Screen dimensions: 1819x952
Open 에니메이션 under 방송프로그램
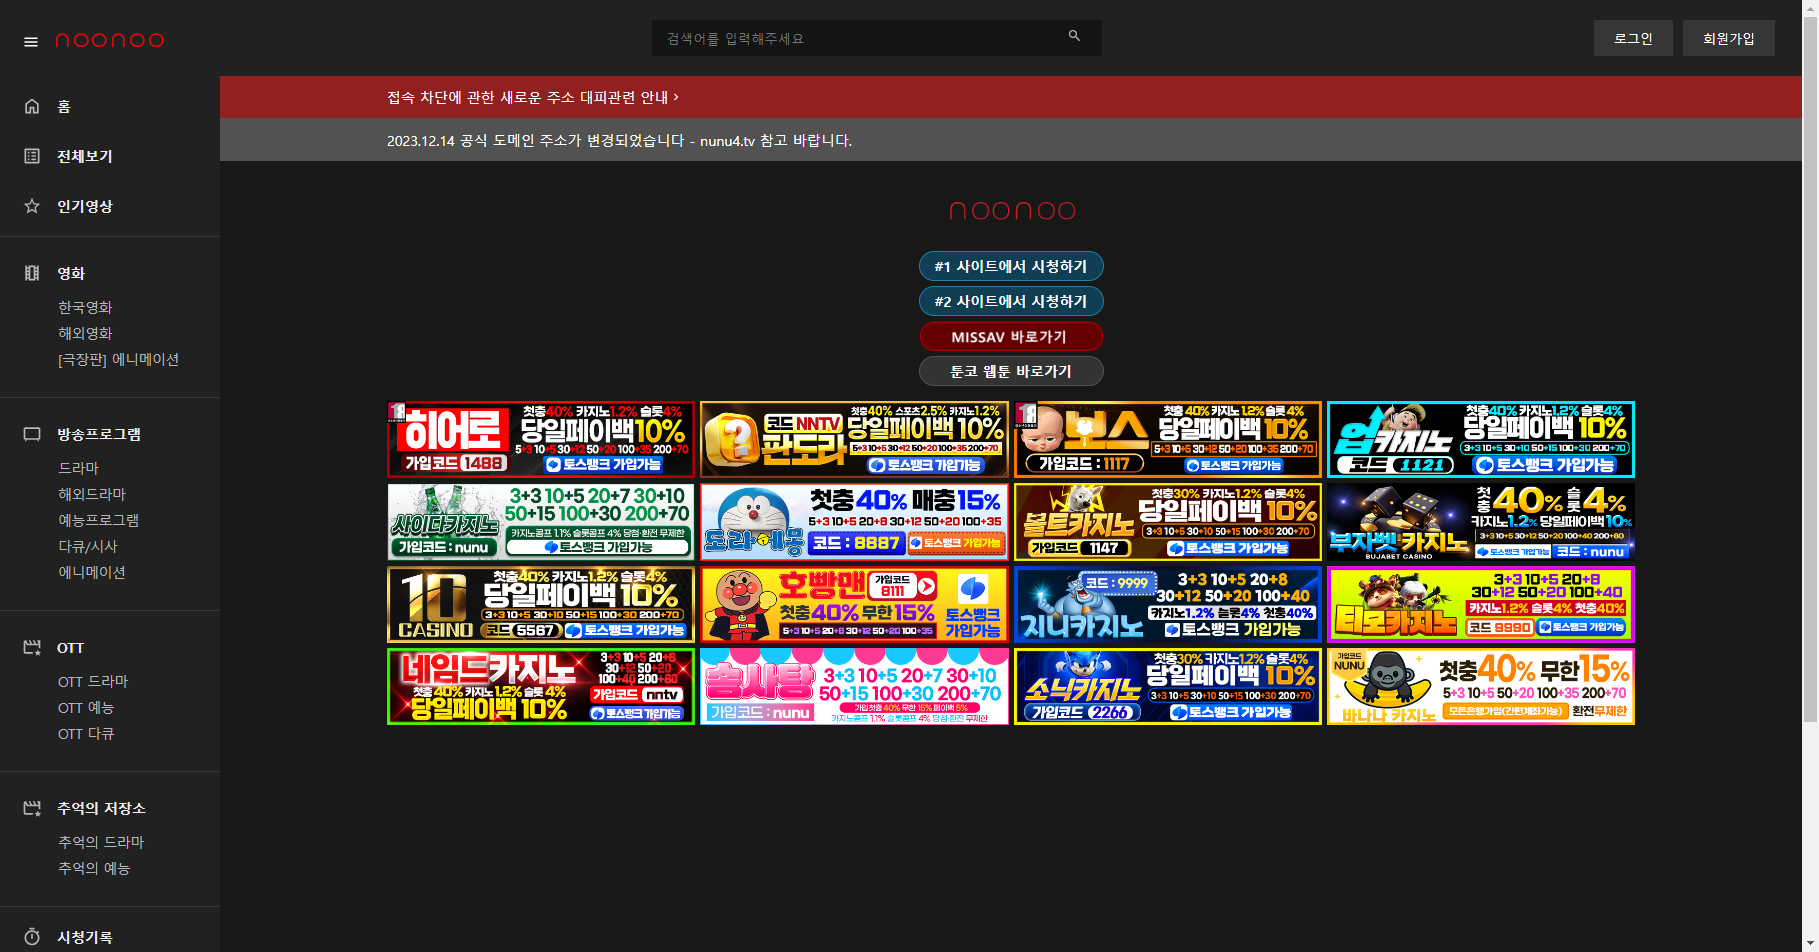92,572
